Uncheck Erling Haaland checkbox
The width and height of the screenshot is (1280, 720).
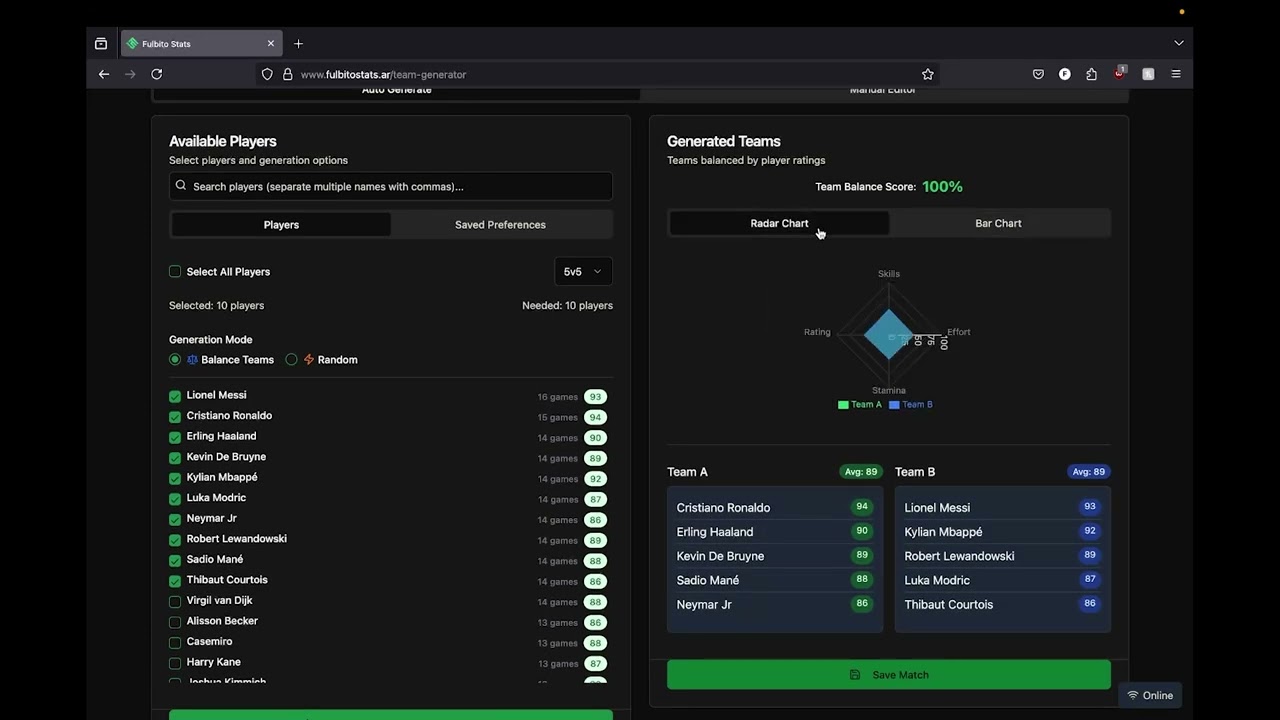pyautogui.click(x=175, y=437)
